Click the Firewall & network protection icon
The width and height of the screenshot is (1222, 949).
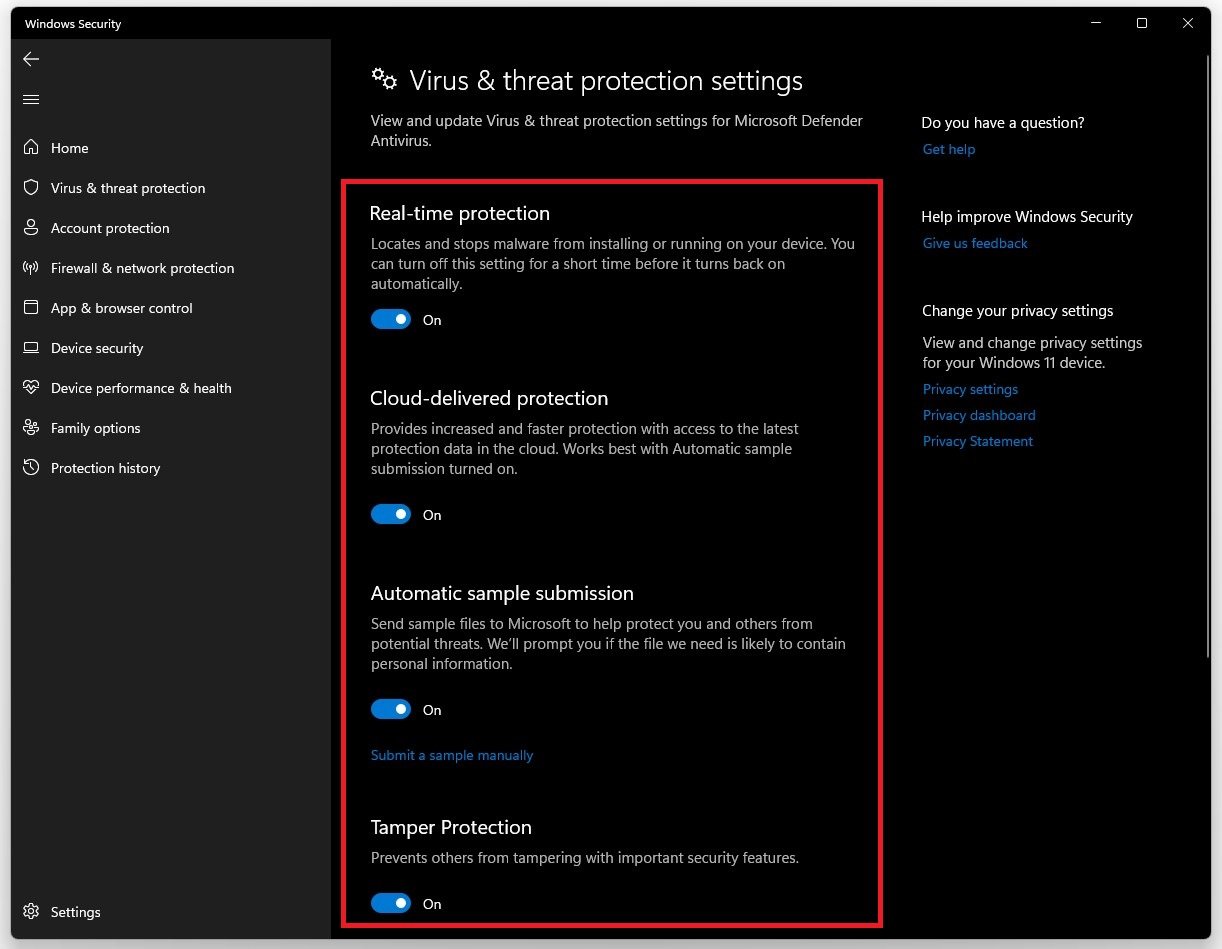click(x=31, y=268)
